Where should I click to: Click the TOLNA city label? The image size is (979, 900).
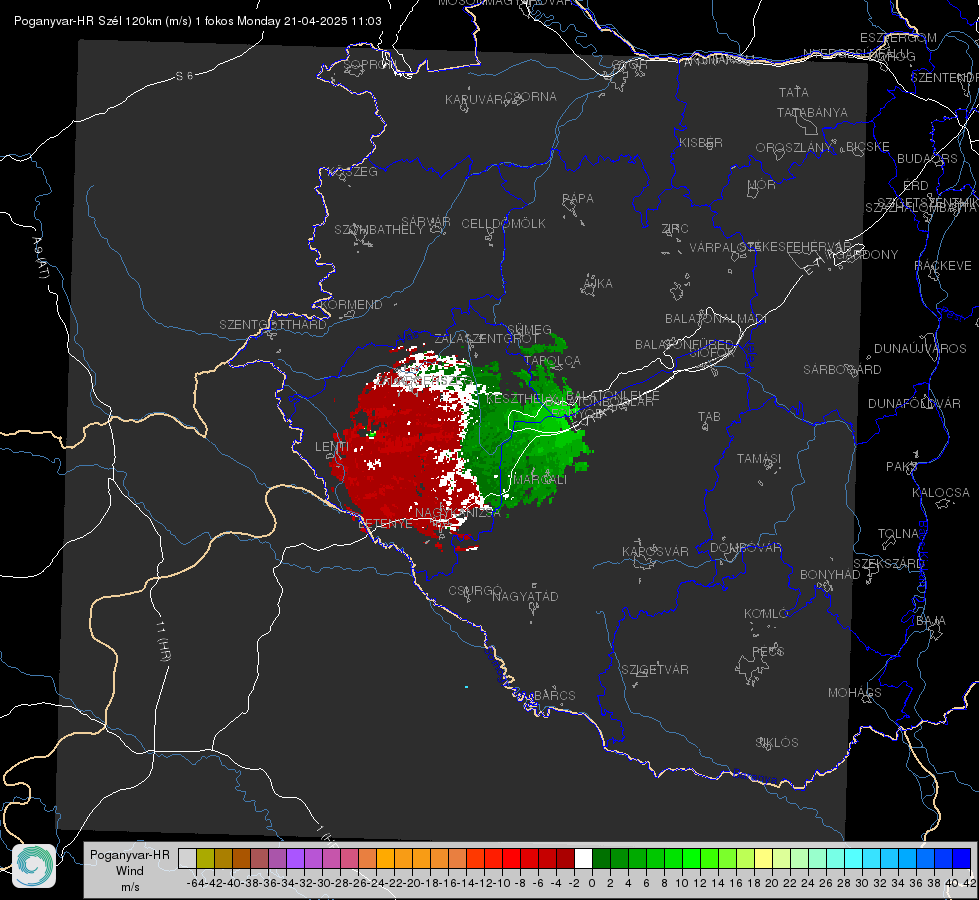tap(899, 534)
